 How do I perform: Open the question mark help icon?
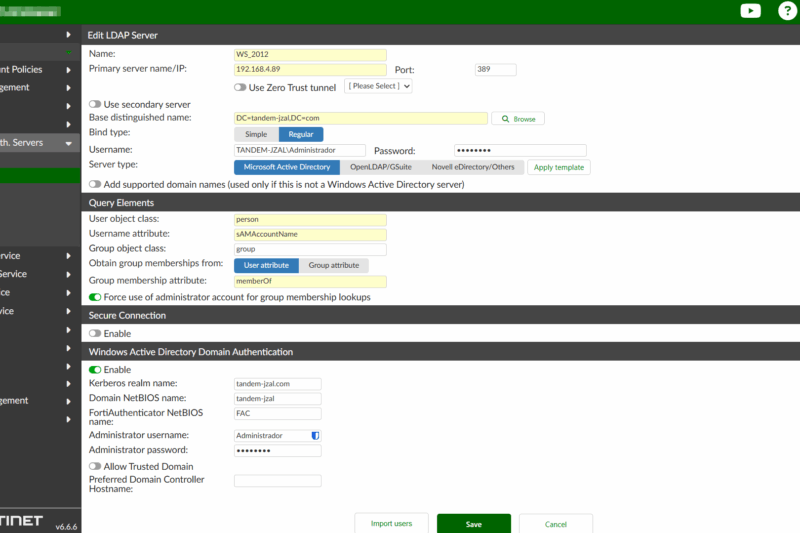coord(787,11)
